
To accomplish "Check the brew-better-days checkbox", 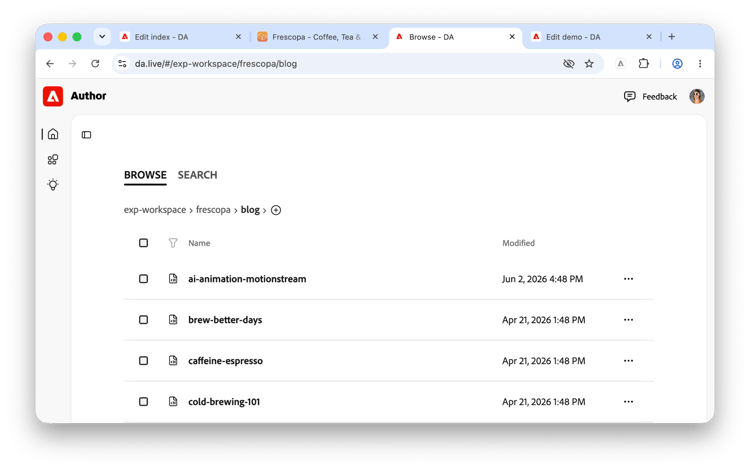I will click(143, 319).
